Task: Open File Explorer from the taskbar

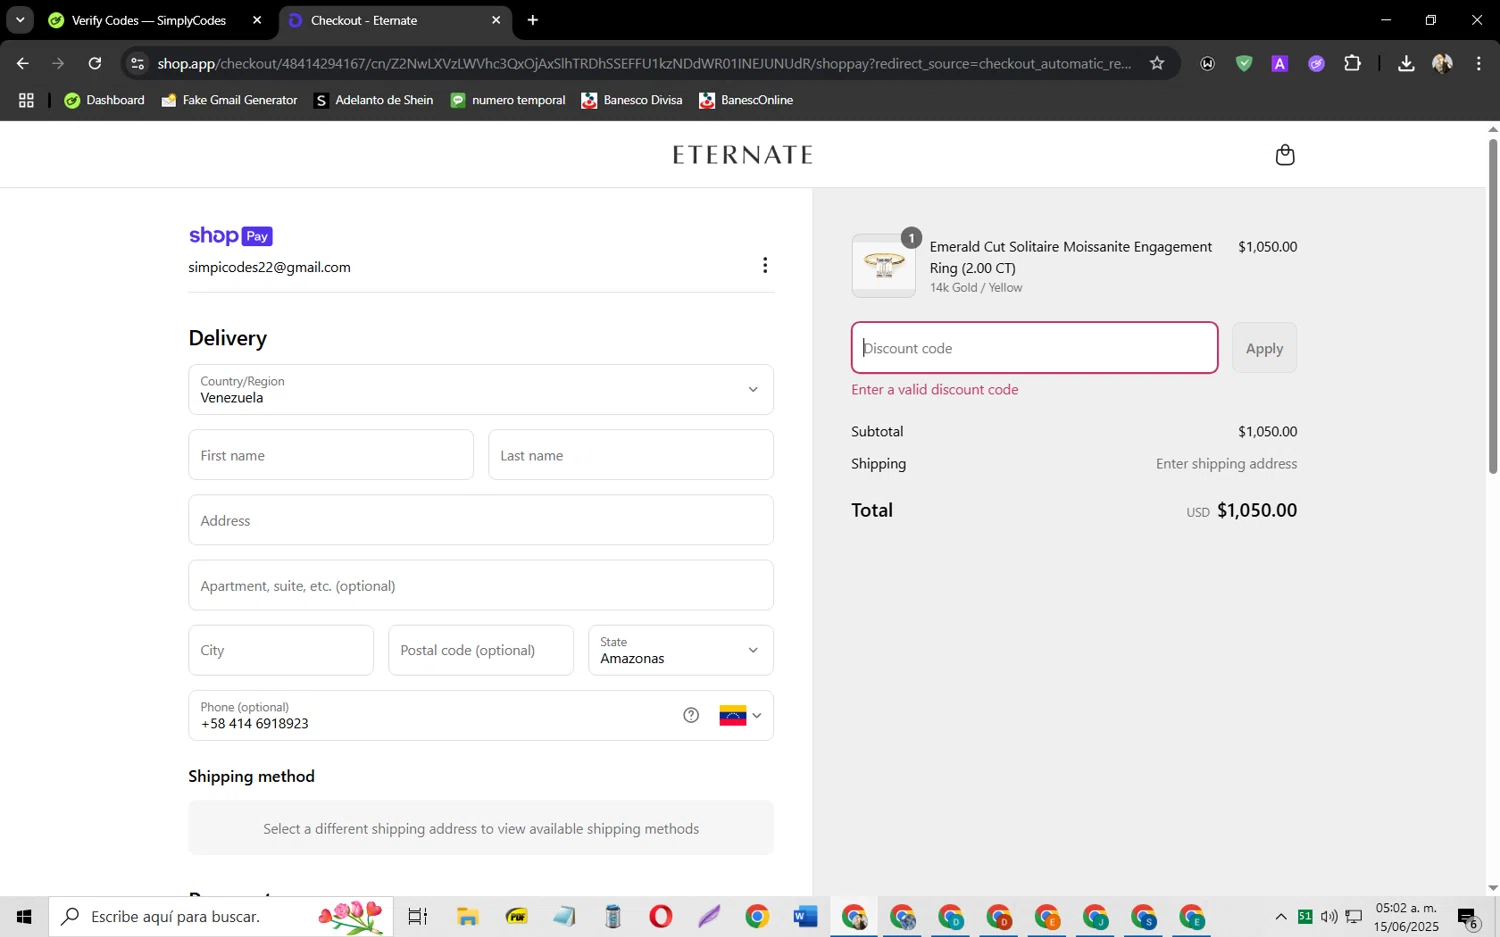Action: (x=468, y=916)
